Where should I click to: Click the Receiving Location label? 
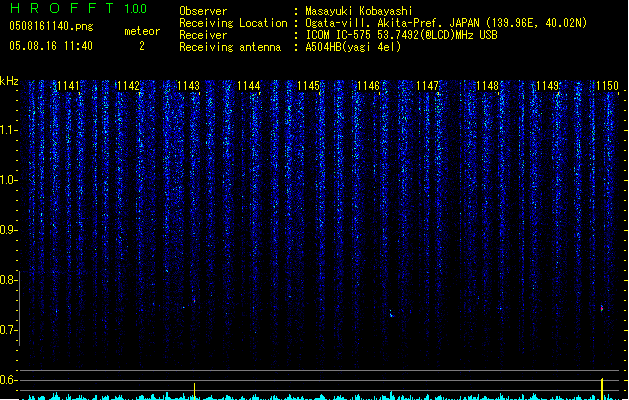coord(233,23)
